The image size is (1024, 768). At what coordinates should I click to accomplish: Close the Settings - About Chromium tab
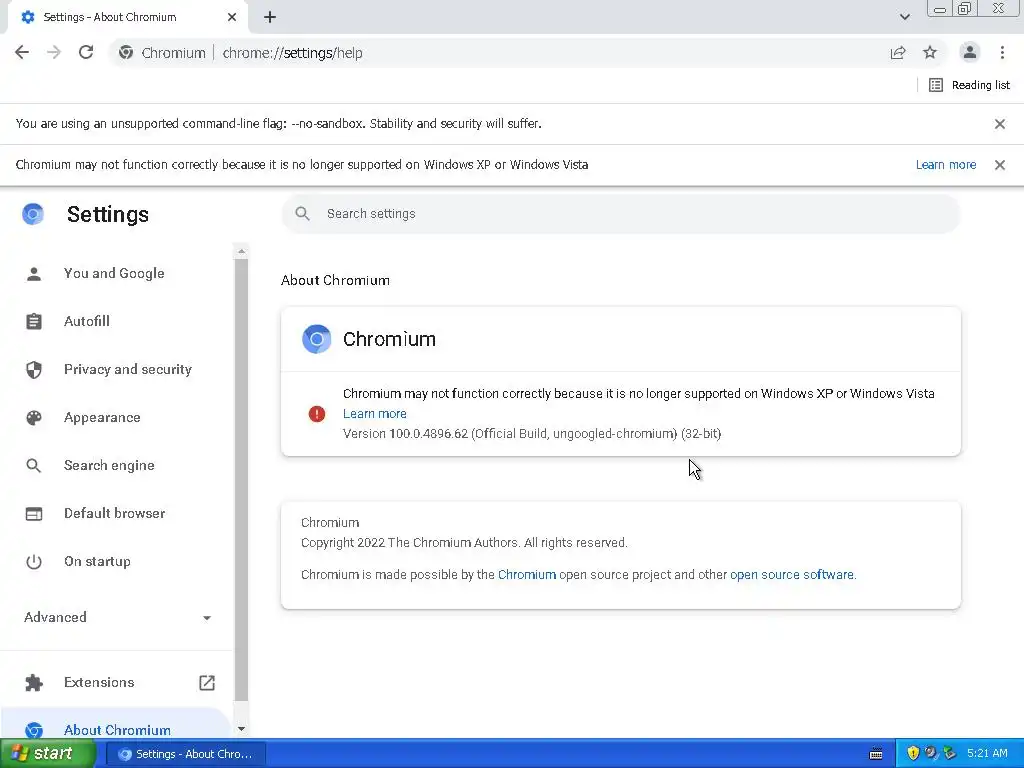pos(232,17)
